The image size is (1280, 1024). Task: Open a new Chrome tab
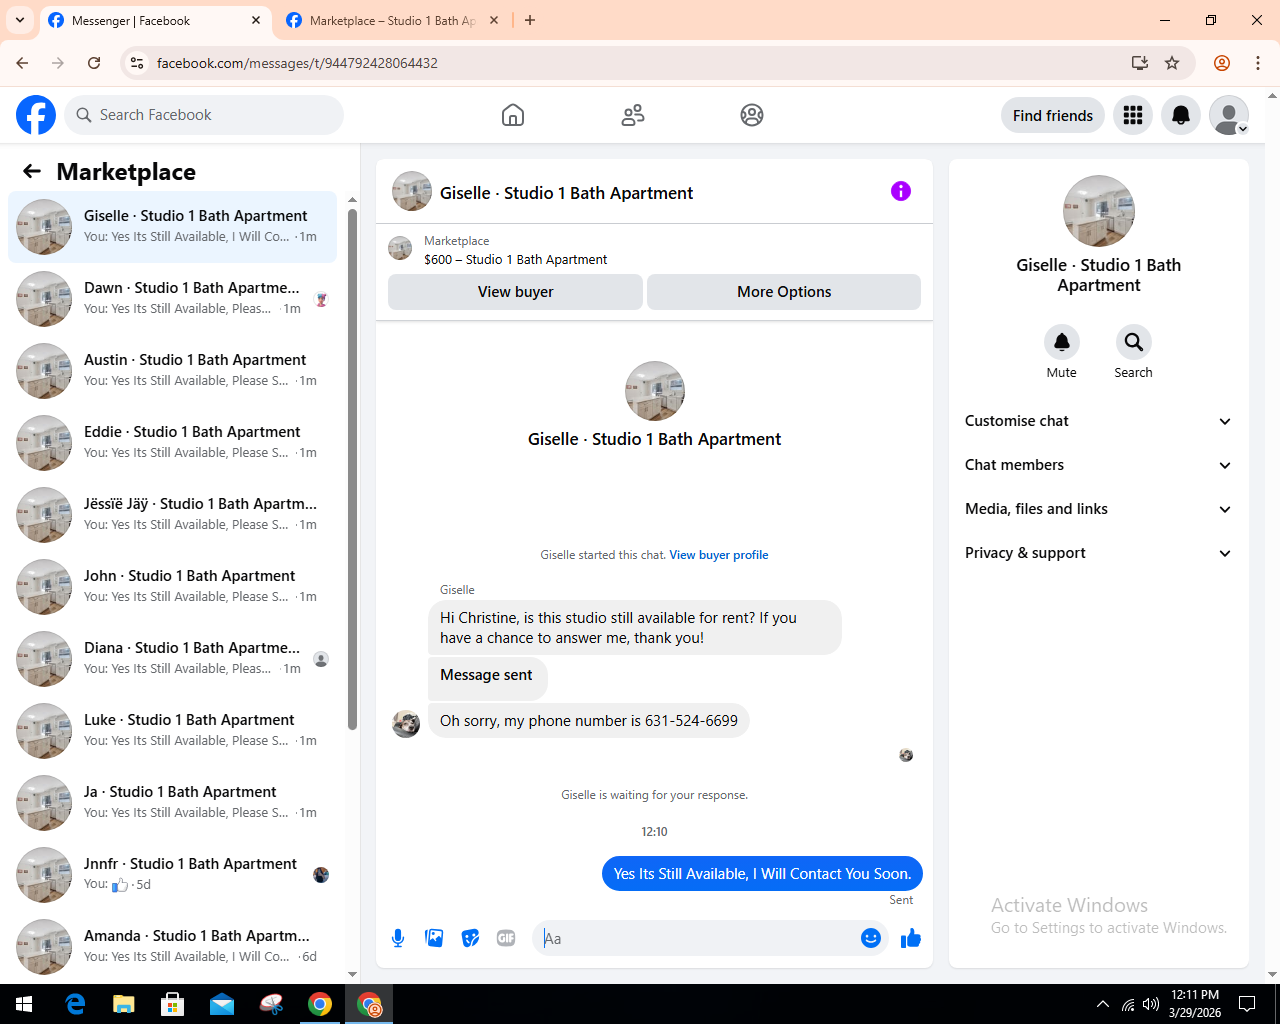(530, 20)
